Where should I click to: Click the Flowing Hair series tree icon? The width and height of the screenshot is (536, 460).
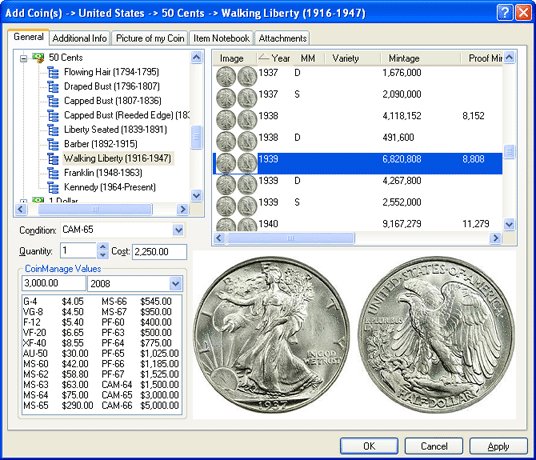point(53,72)
